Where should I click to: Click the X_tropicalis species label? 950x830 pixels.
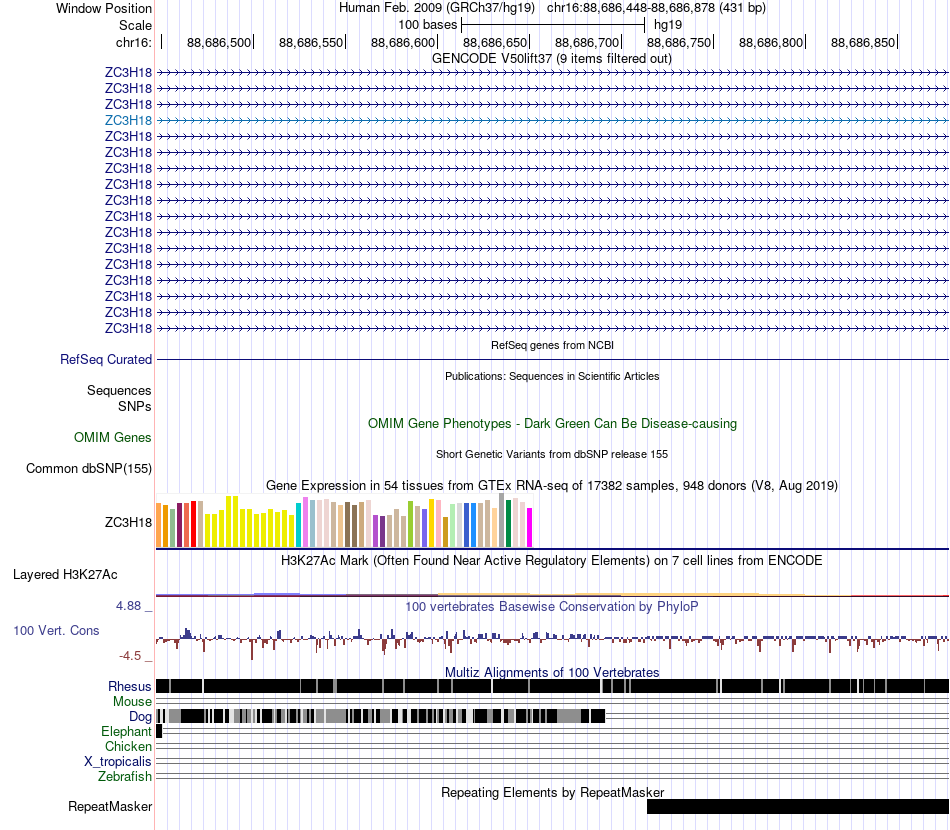click(x=118, y=762)
